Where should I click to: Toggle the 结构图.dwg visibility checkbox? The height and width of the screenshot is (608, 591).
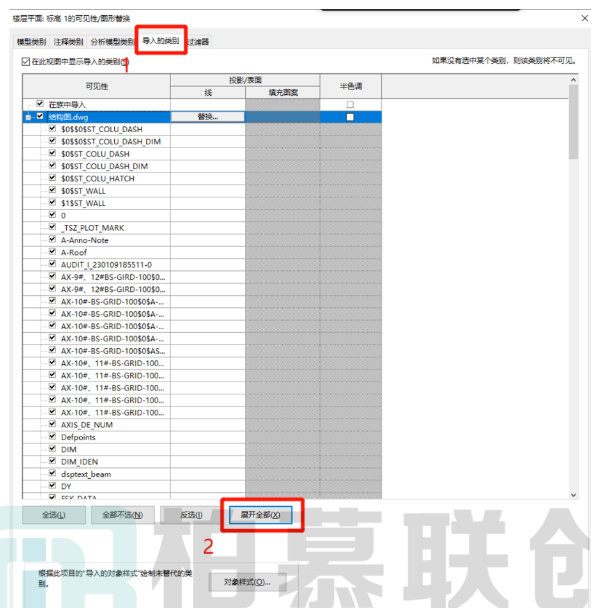(40, 116)
